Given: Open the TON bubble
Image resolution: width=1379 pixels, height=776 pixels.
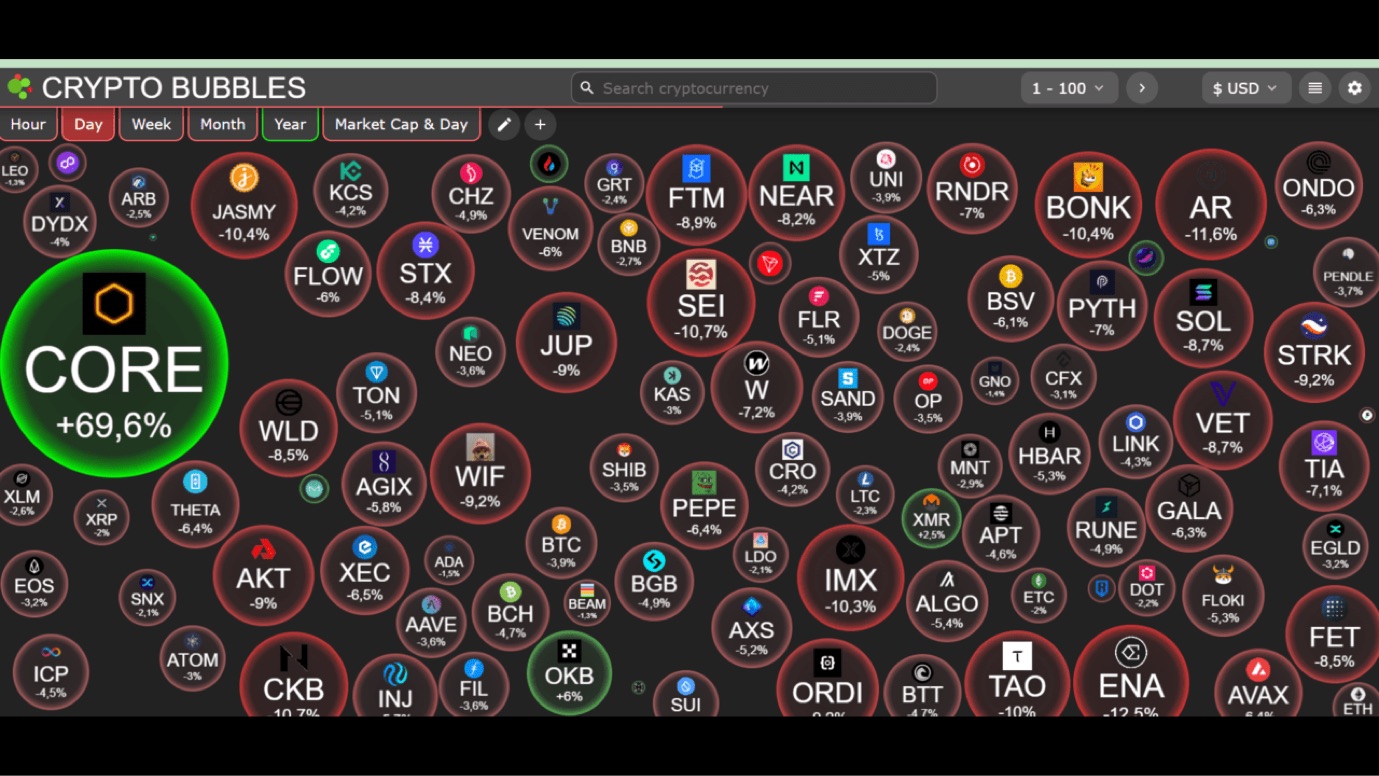Looking at the screenshot, I should (x=377, y=392).
